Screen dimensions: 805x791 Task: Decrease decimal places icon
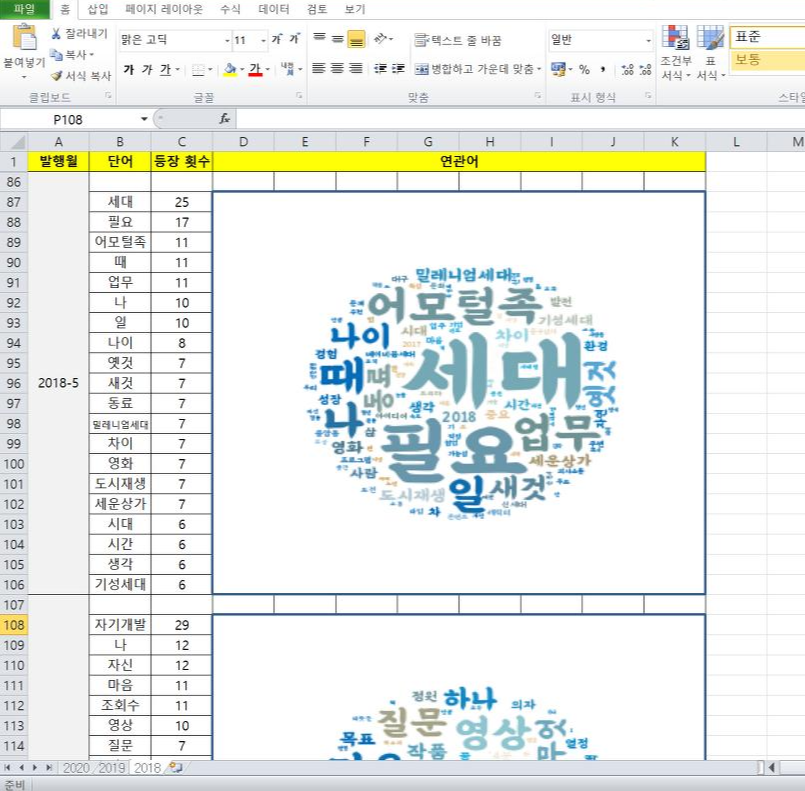645,69
